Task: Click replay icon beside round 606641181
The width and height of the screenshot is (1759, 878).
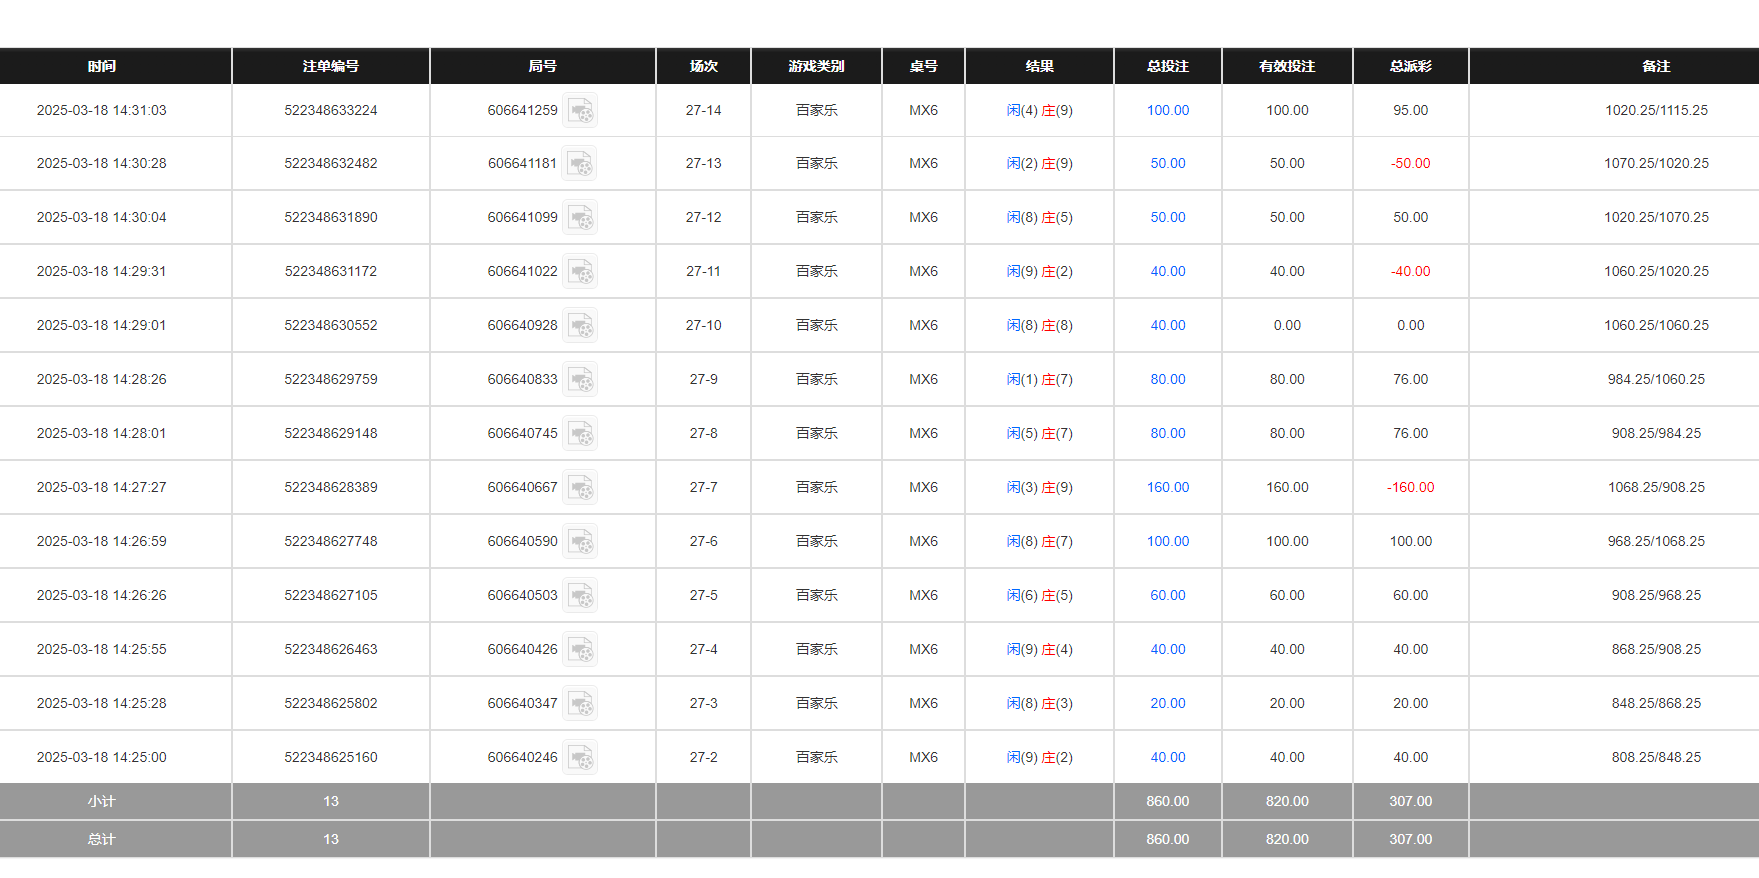Action: click(x=580, y=163)
